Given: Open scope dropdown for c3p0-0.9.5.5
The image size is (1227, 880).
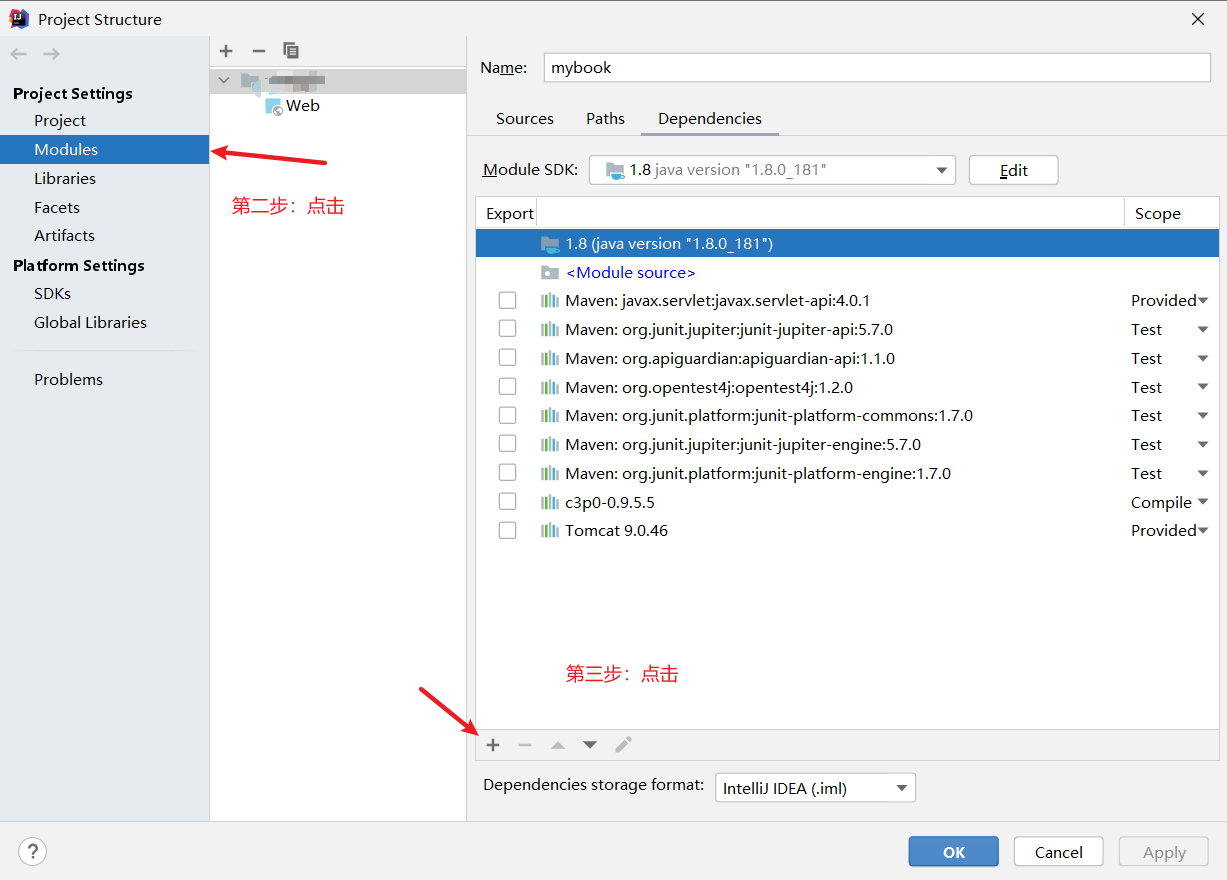Looking at the screenshot, I should pyautogui.click(x=1202, y=502).
